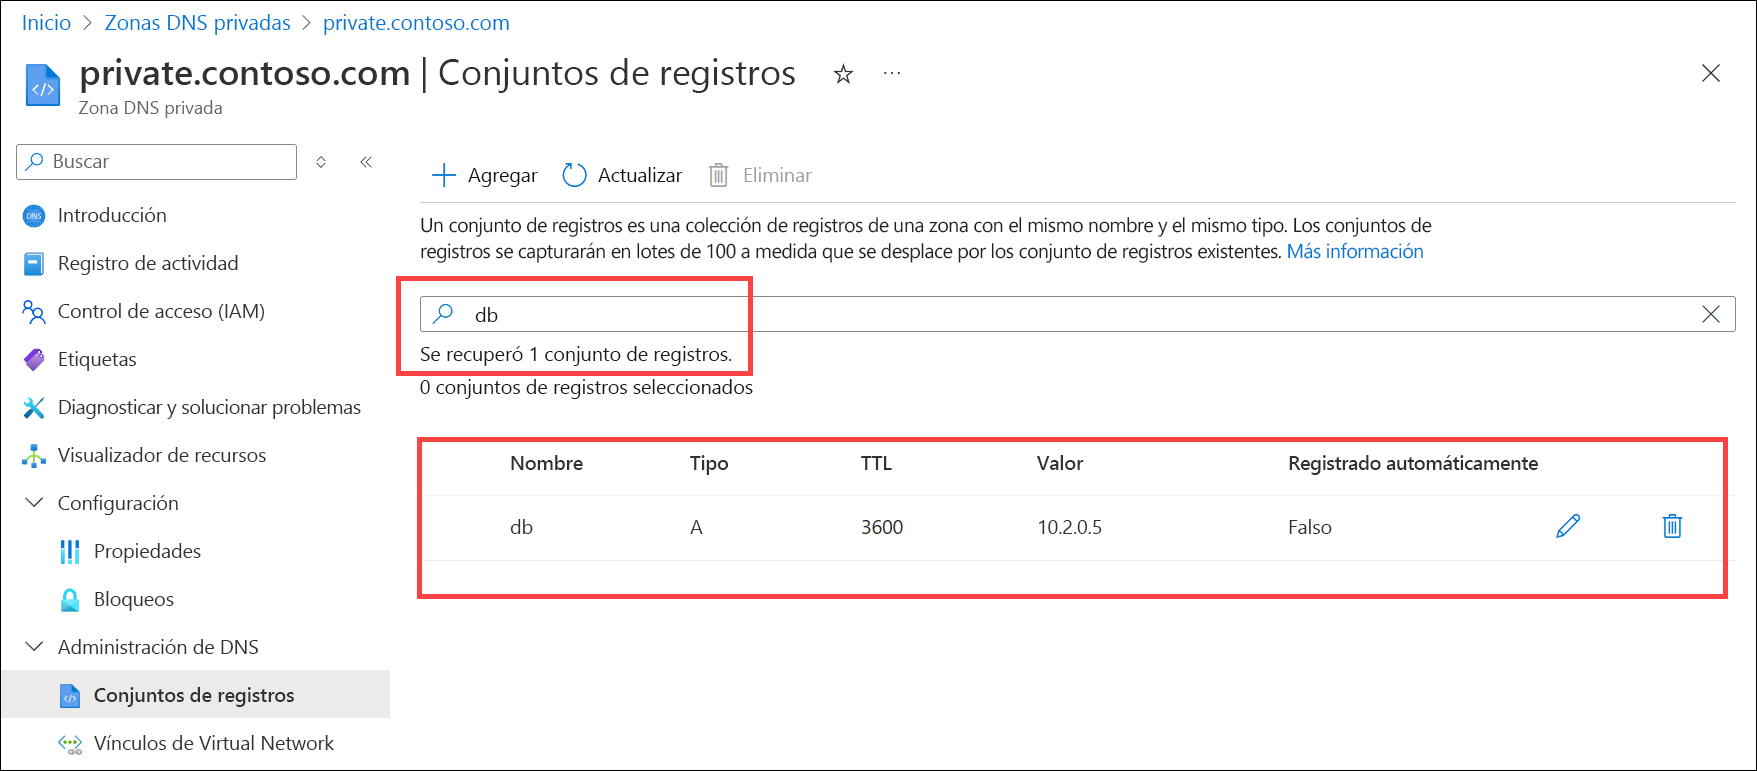Image resolution: width=1757 pixels, height=771 pixels.
Task: Refresh with the Actualizar button
Action: pos(622,175)
